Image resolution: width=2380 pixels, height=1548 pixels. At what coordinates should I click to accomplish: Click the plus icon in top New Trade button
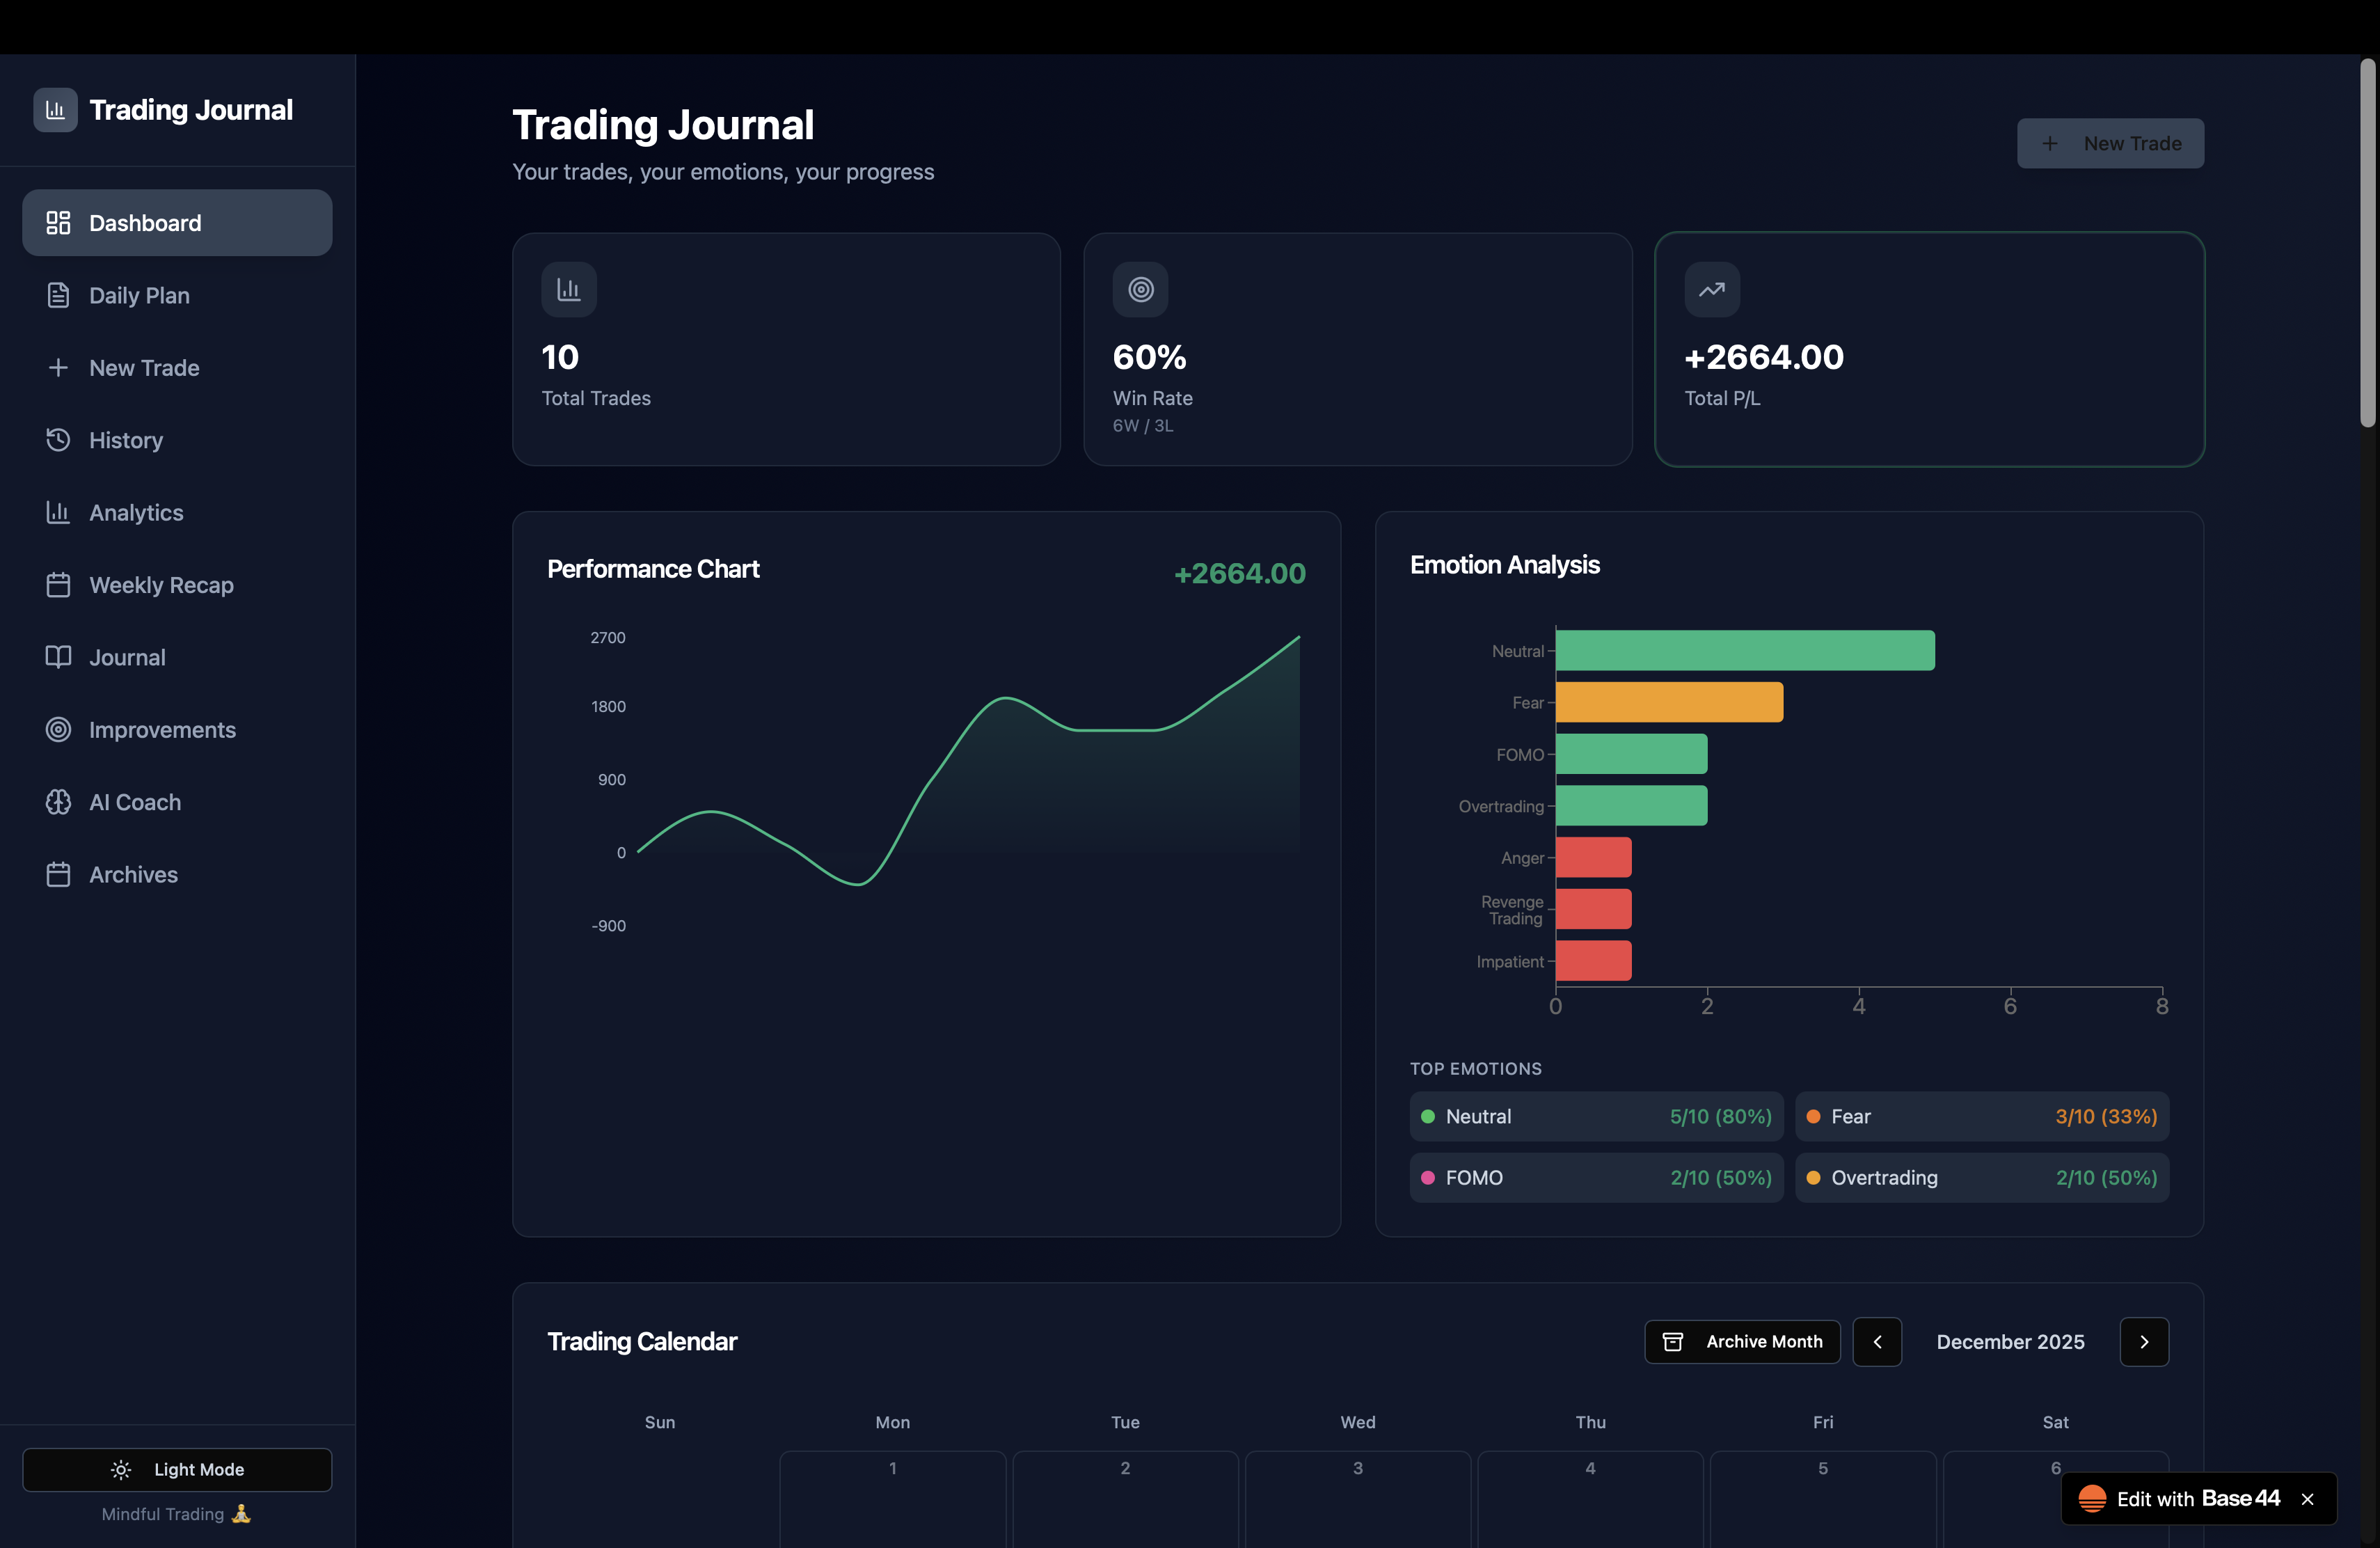(x=2050, y=144)
